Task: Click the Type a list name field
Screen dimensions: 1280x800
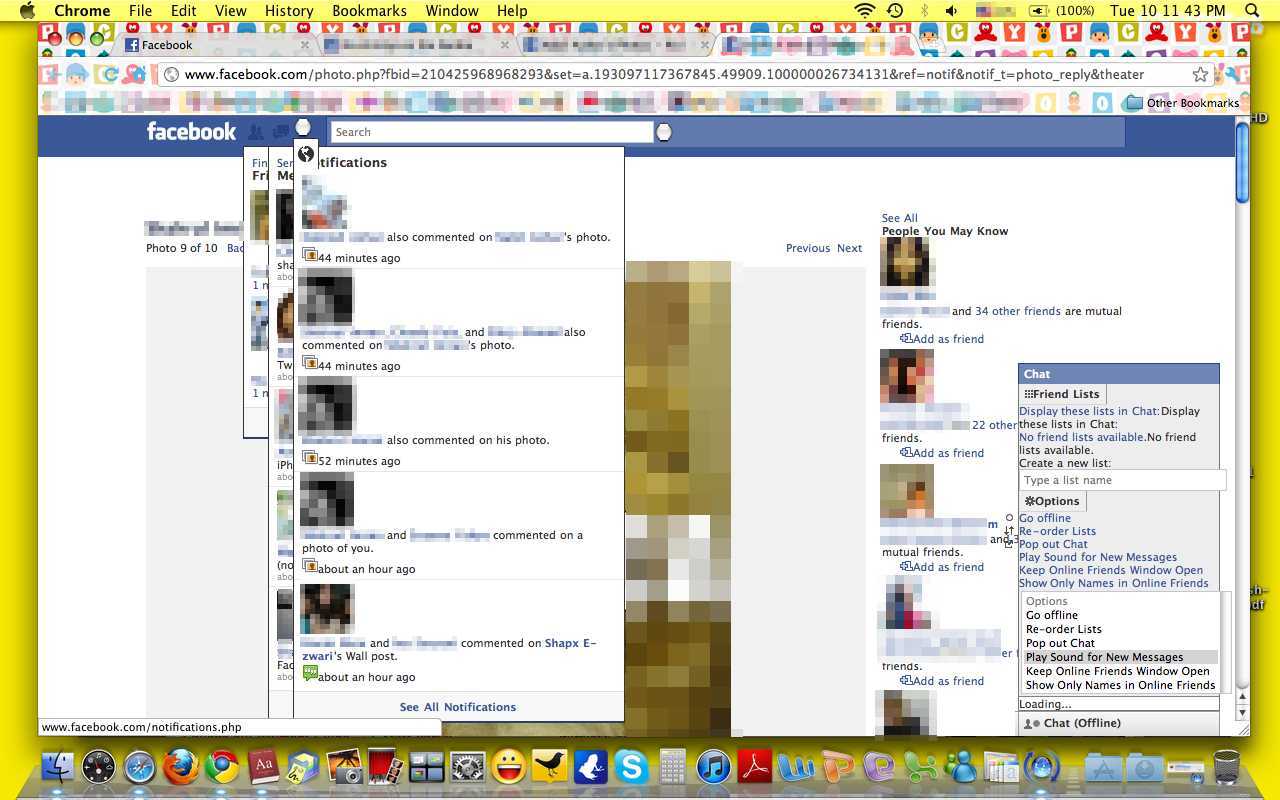Action: click(1122, 480)
